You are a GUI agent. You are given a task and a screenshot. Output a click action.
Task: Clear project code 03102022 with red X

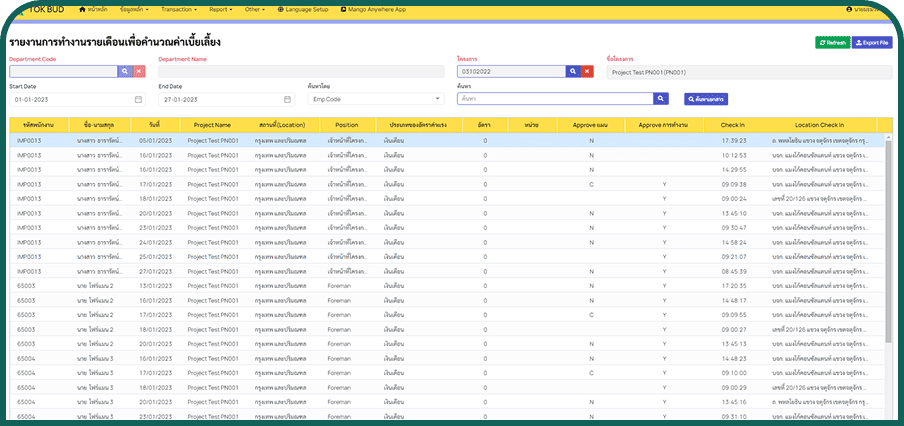pyautogui.click(x=588, y=72)
